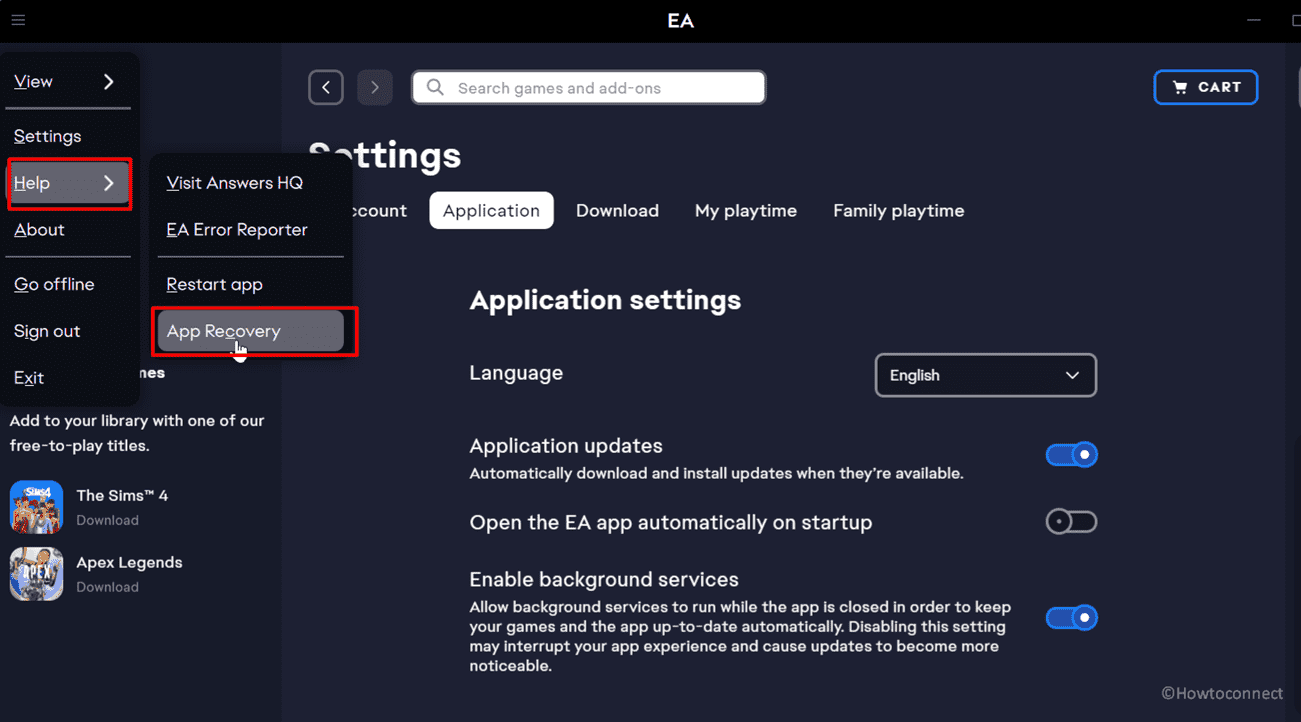Viewport: 1301px width, 722px height.
Task: Click Apex Legends title text
Action: coord(129,563)
